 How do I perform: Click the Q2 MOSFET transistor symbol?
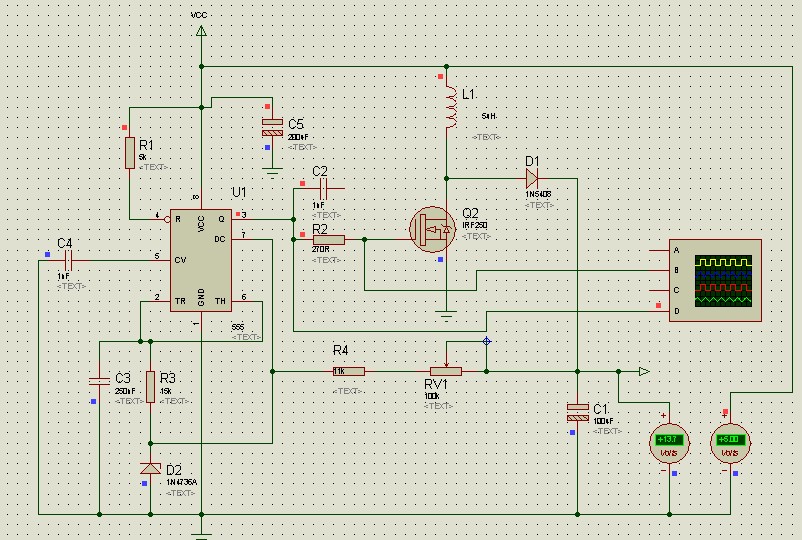click(x=431, y=231)
